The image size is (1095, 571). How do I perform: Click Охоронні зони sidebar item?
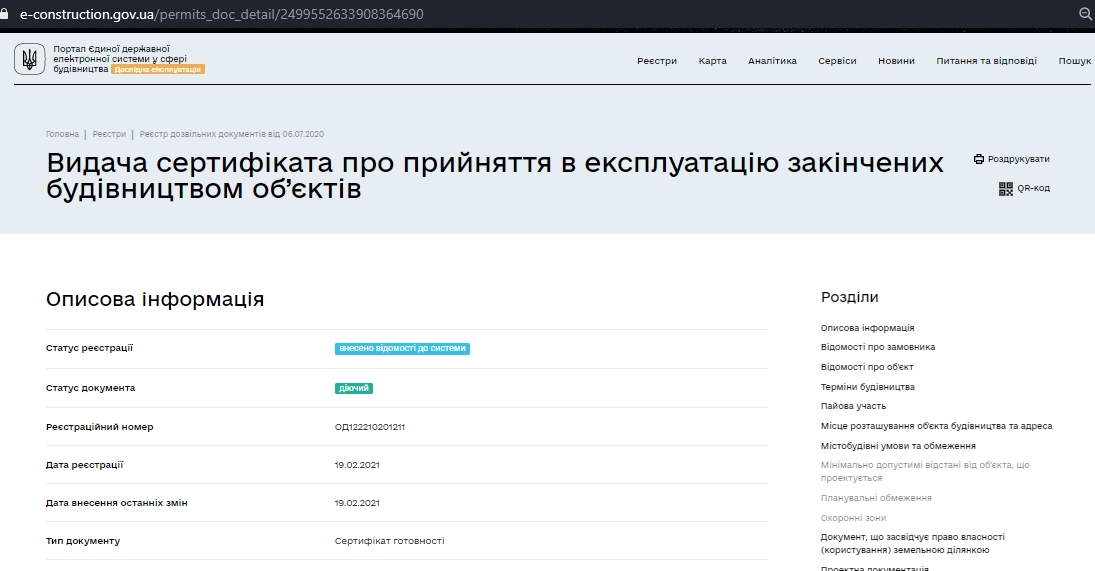pos(853,518)
